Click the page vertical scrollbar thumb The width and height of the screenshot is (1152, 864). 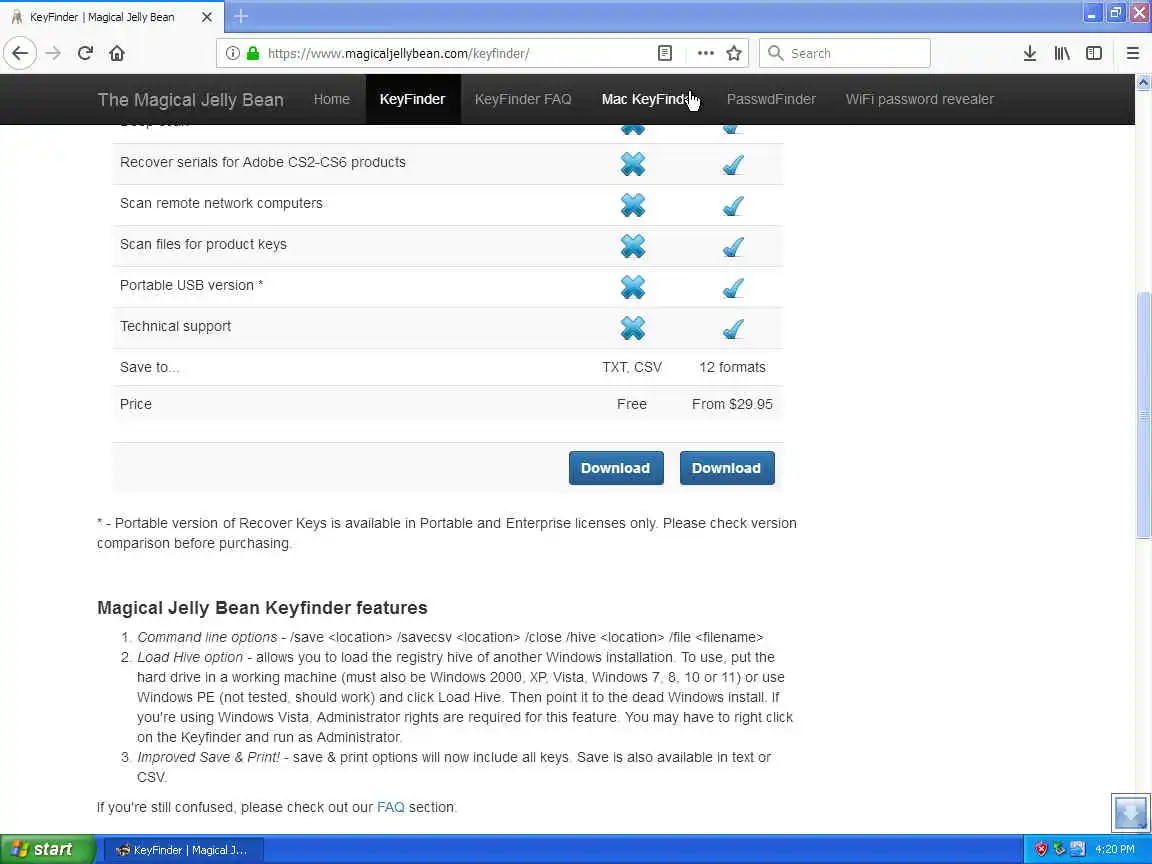pos(1143,415)
